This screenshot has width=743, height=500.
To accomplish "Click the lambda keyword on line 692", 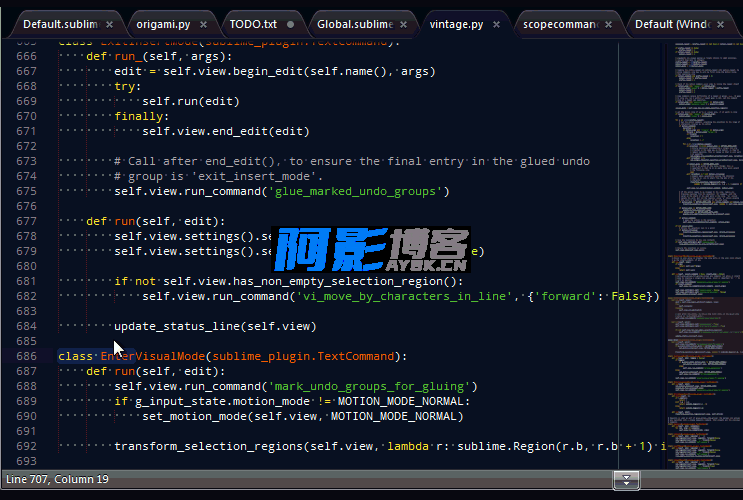I will coord(408,446).
